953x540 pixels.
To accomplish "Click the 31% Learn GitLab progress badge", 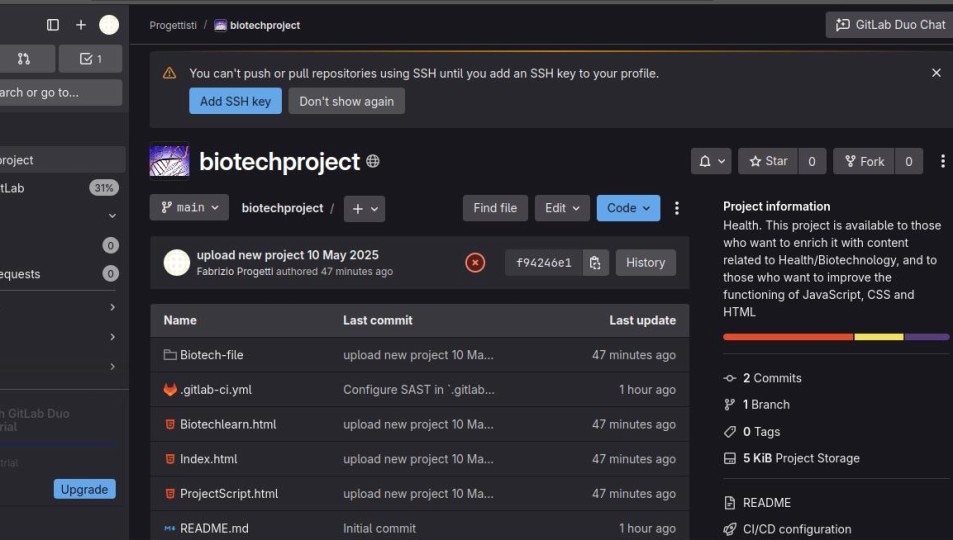I will [104, 188].
